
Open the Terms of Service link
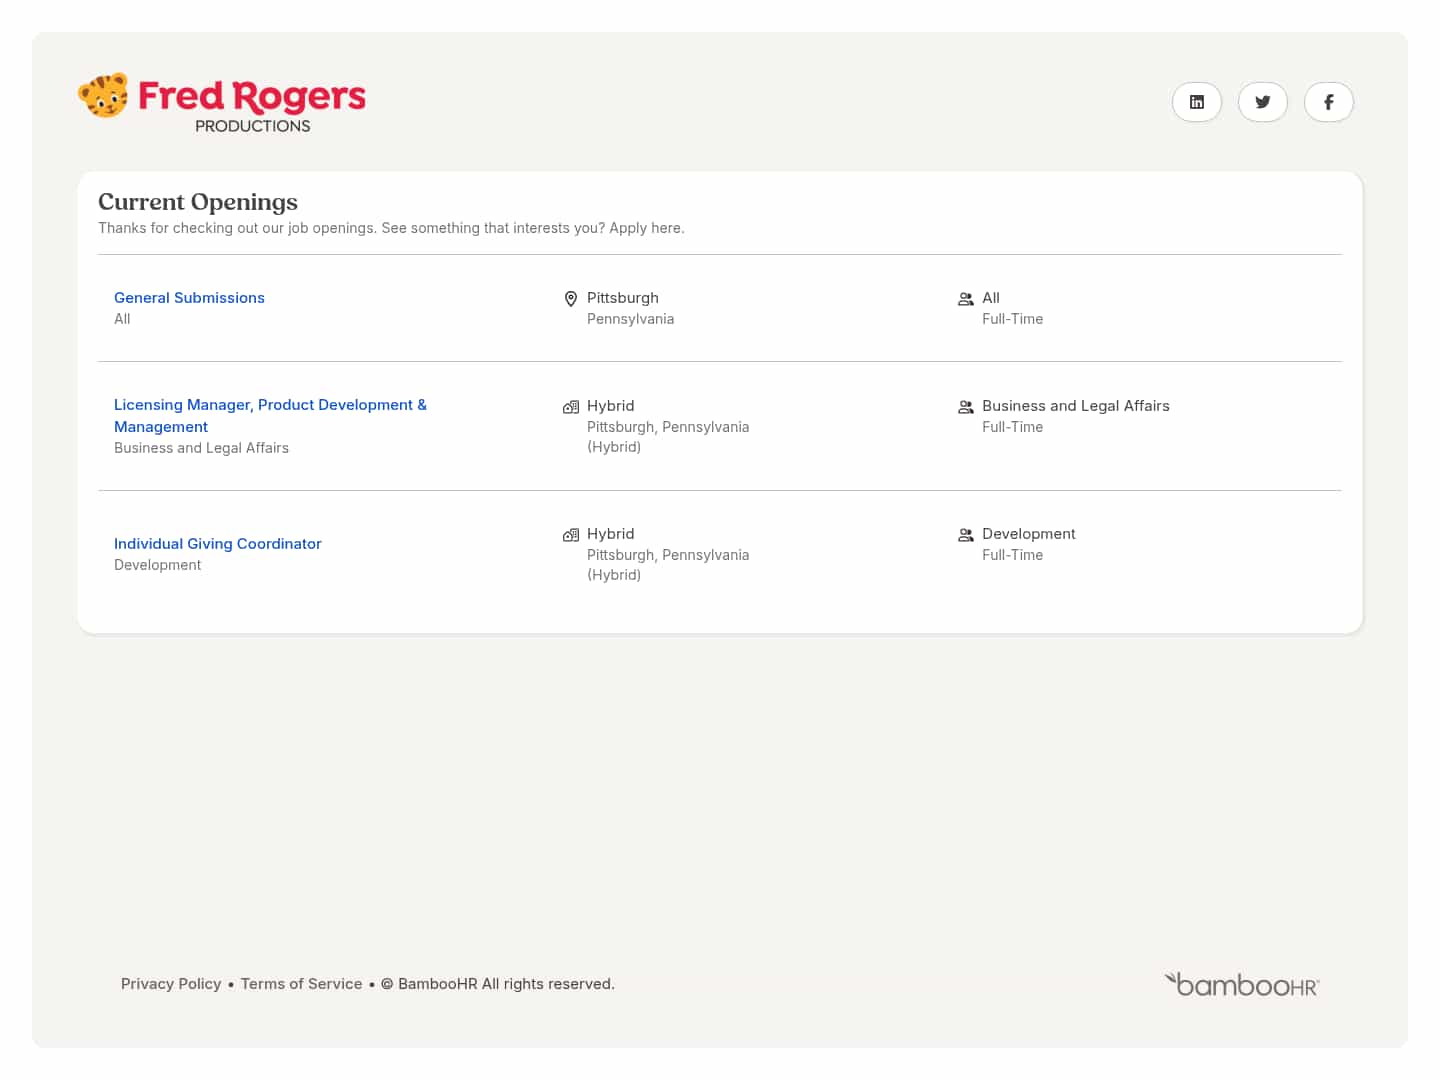[x=301, y=984]
